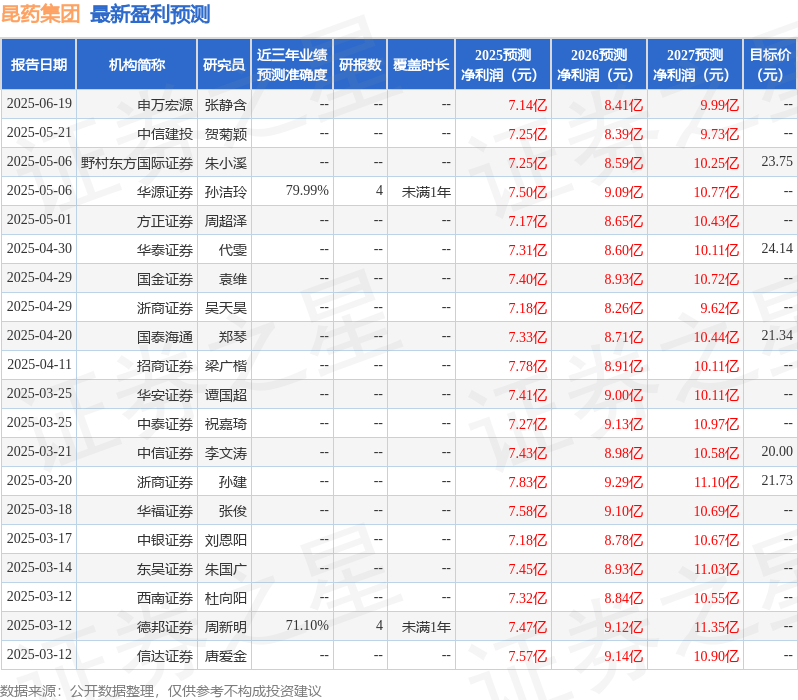
Task: Click the 2025-05-01 date cell
Action: click(x=39, y=219)
